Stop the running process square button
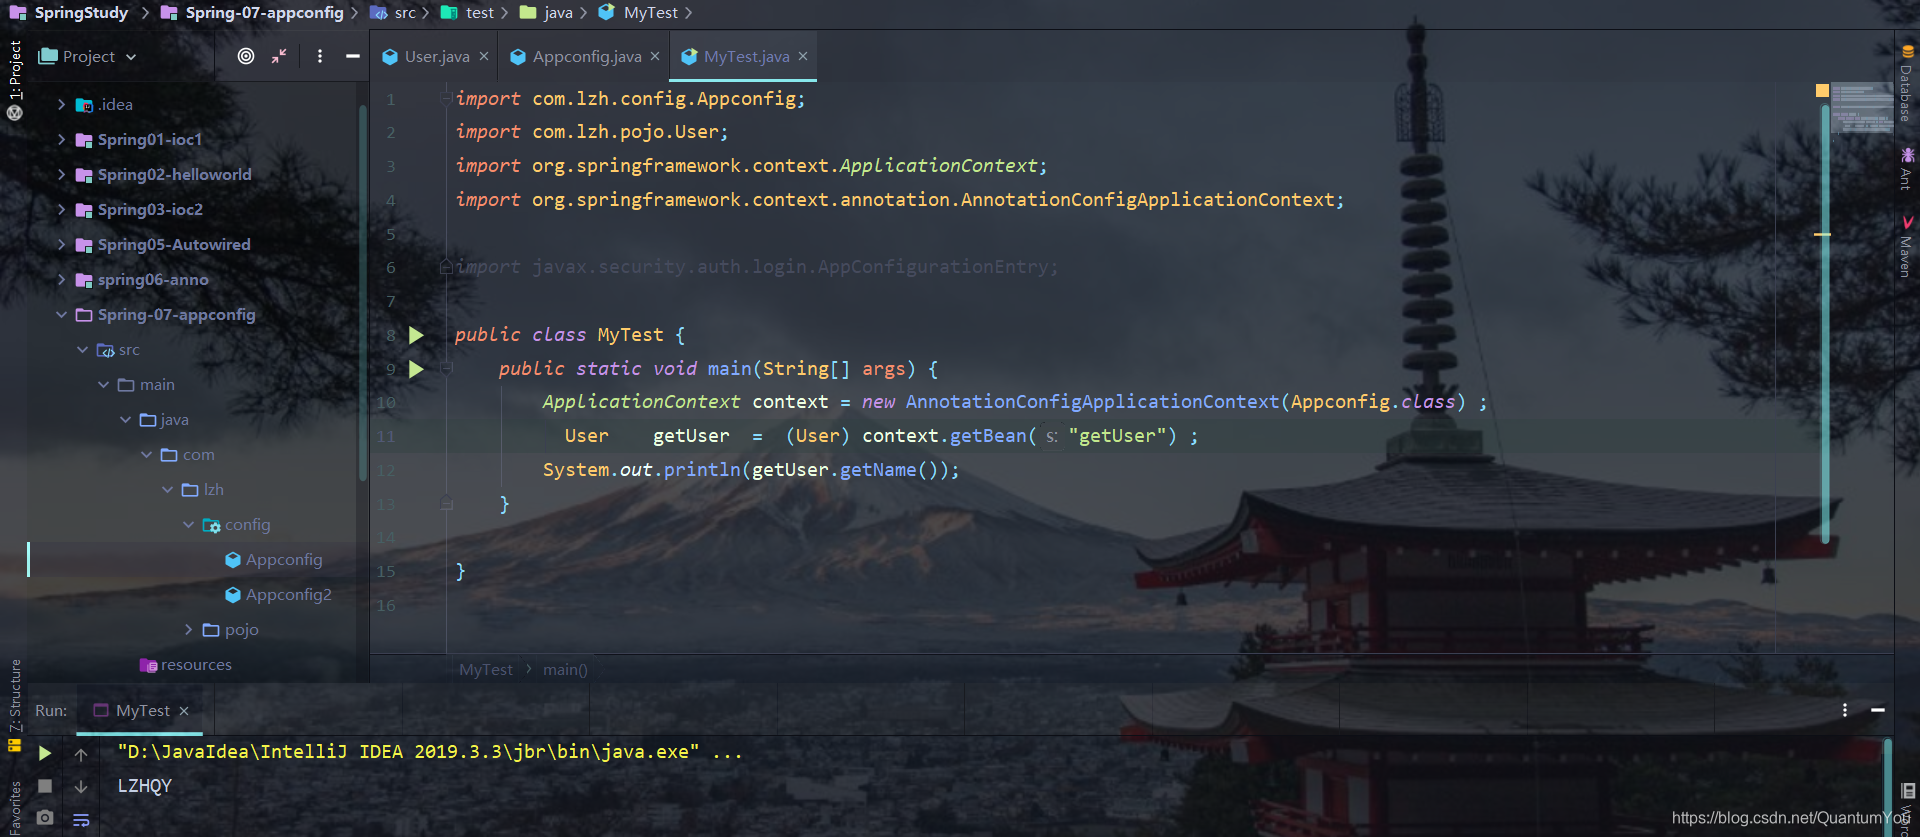Viewport: 1920px width, 837px height. point(45,786)
